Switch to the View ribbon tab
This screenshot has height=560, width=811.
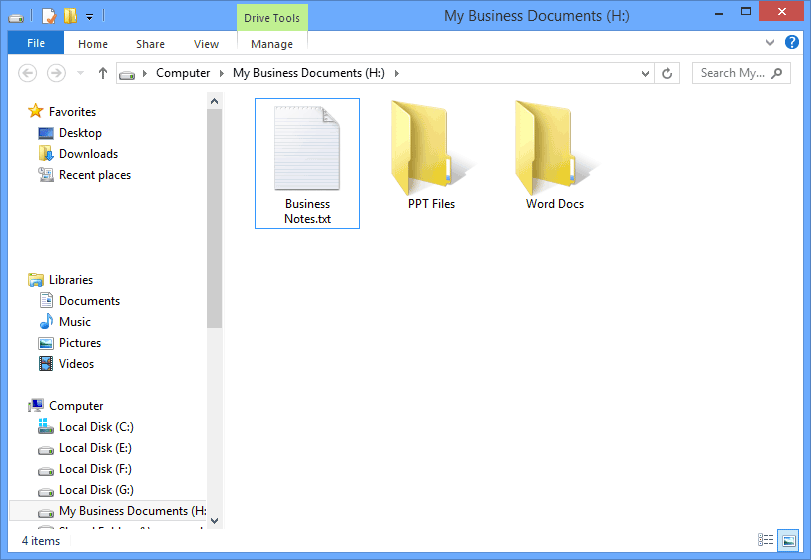point(206,44)
